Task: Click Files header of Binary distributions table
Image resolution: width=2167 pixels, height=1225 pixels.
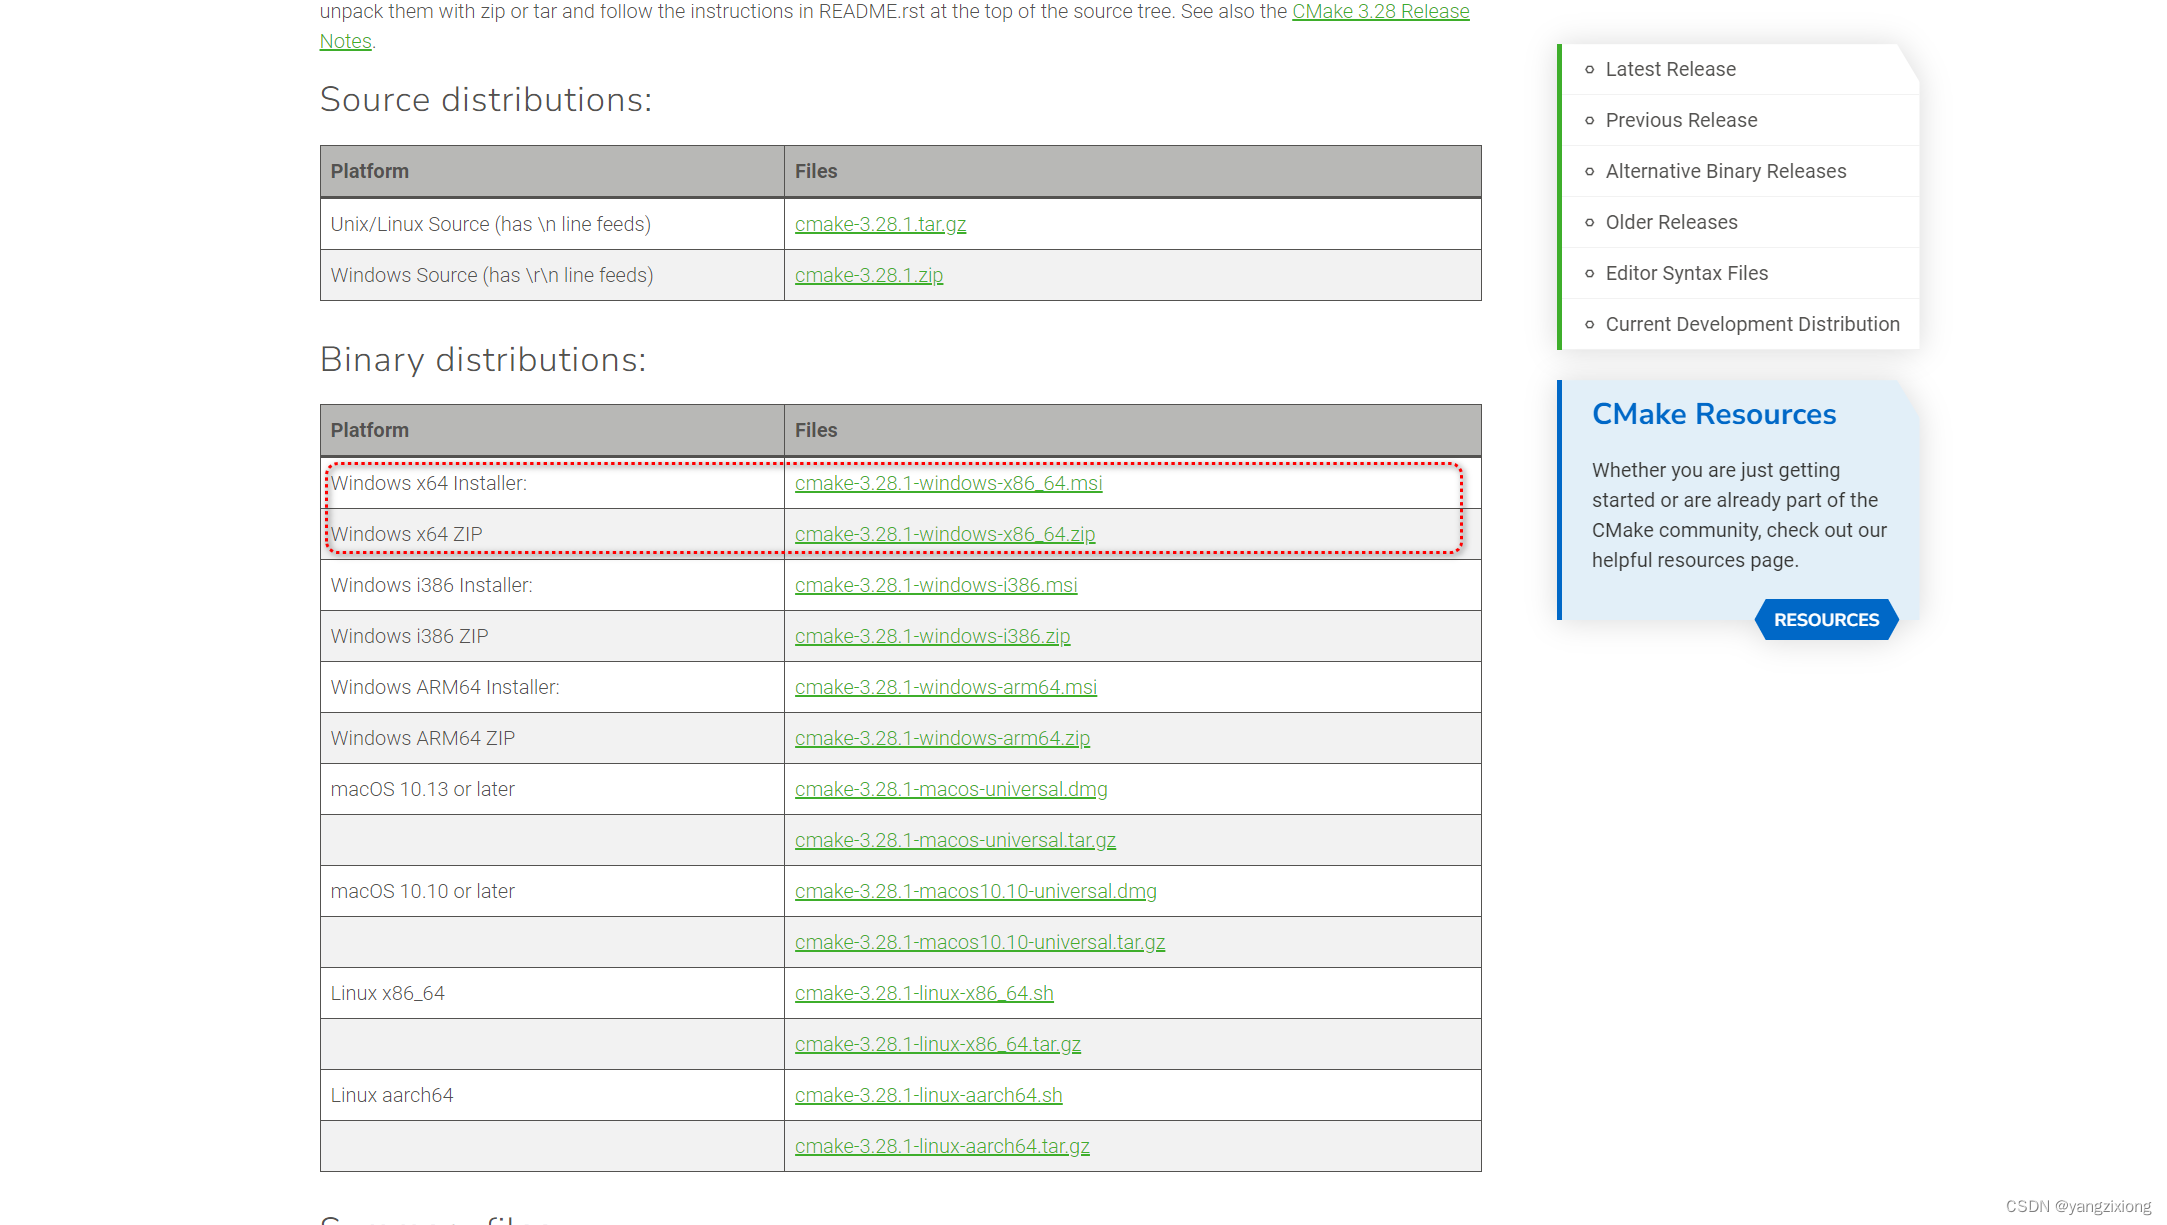Action: point(1133,430)
